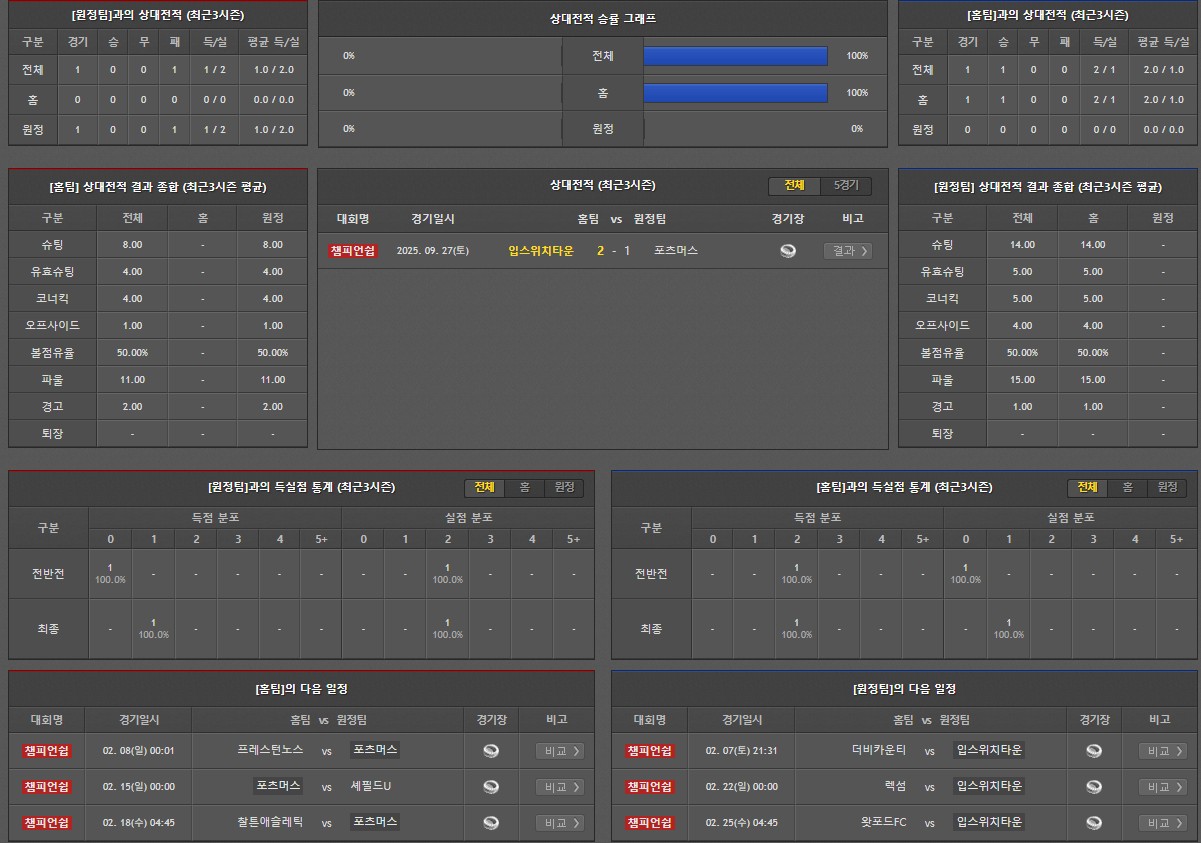Click stadium icon for 더비카운티 vs 입스위치타운

point(1093,751)
